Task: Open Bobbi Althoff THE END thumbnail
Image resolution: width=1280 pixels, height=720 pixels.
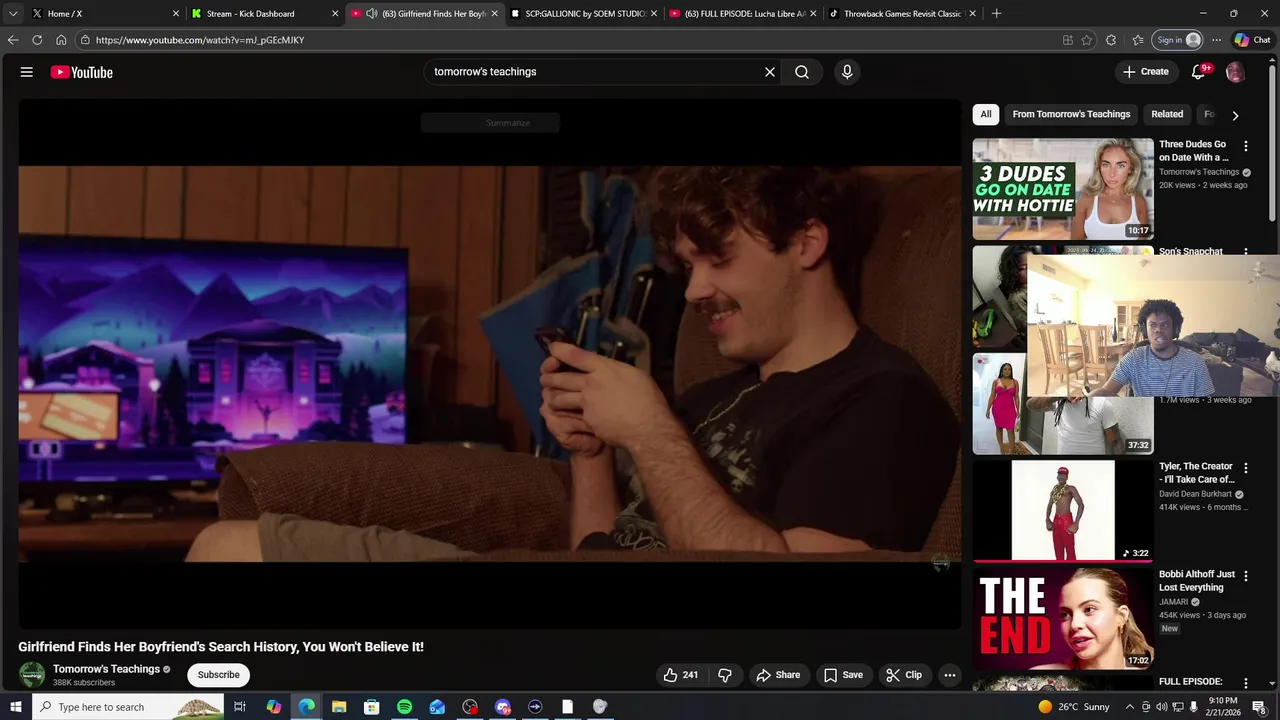Action: [1063, 619]
